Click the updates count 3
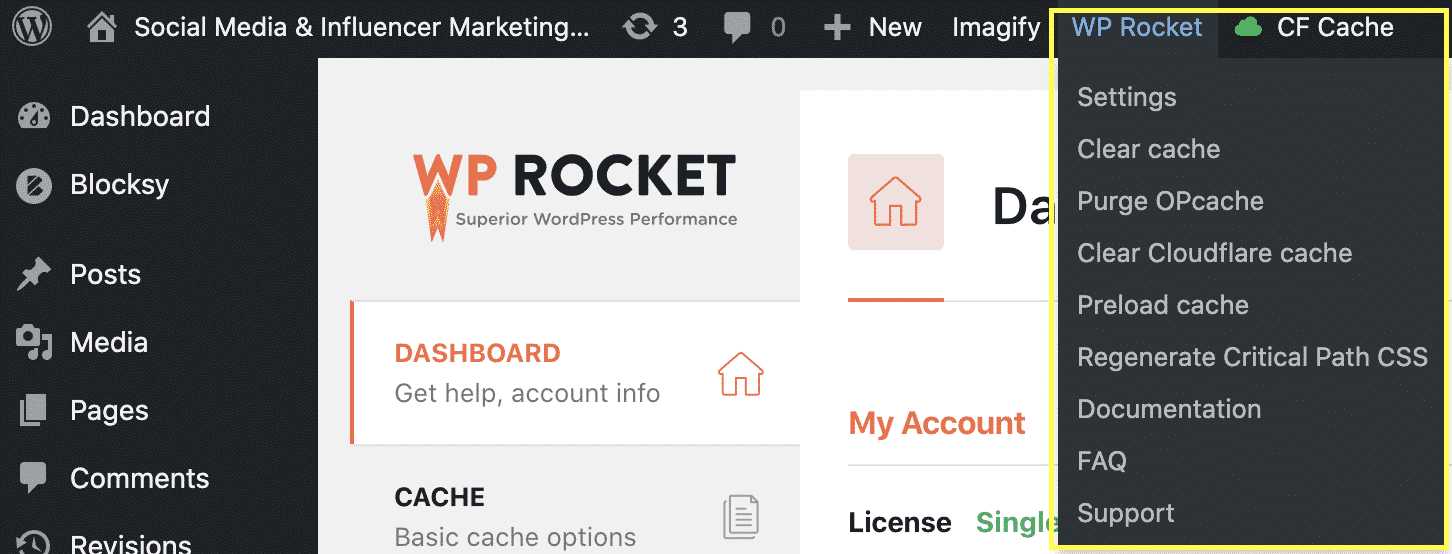The image size is (1452, 554). (x=680, y=28)
